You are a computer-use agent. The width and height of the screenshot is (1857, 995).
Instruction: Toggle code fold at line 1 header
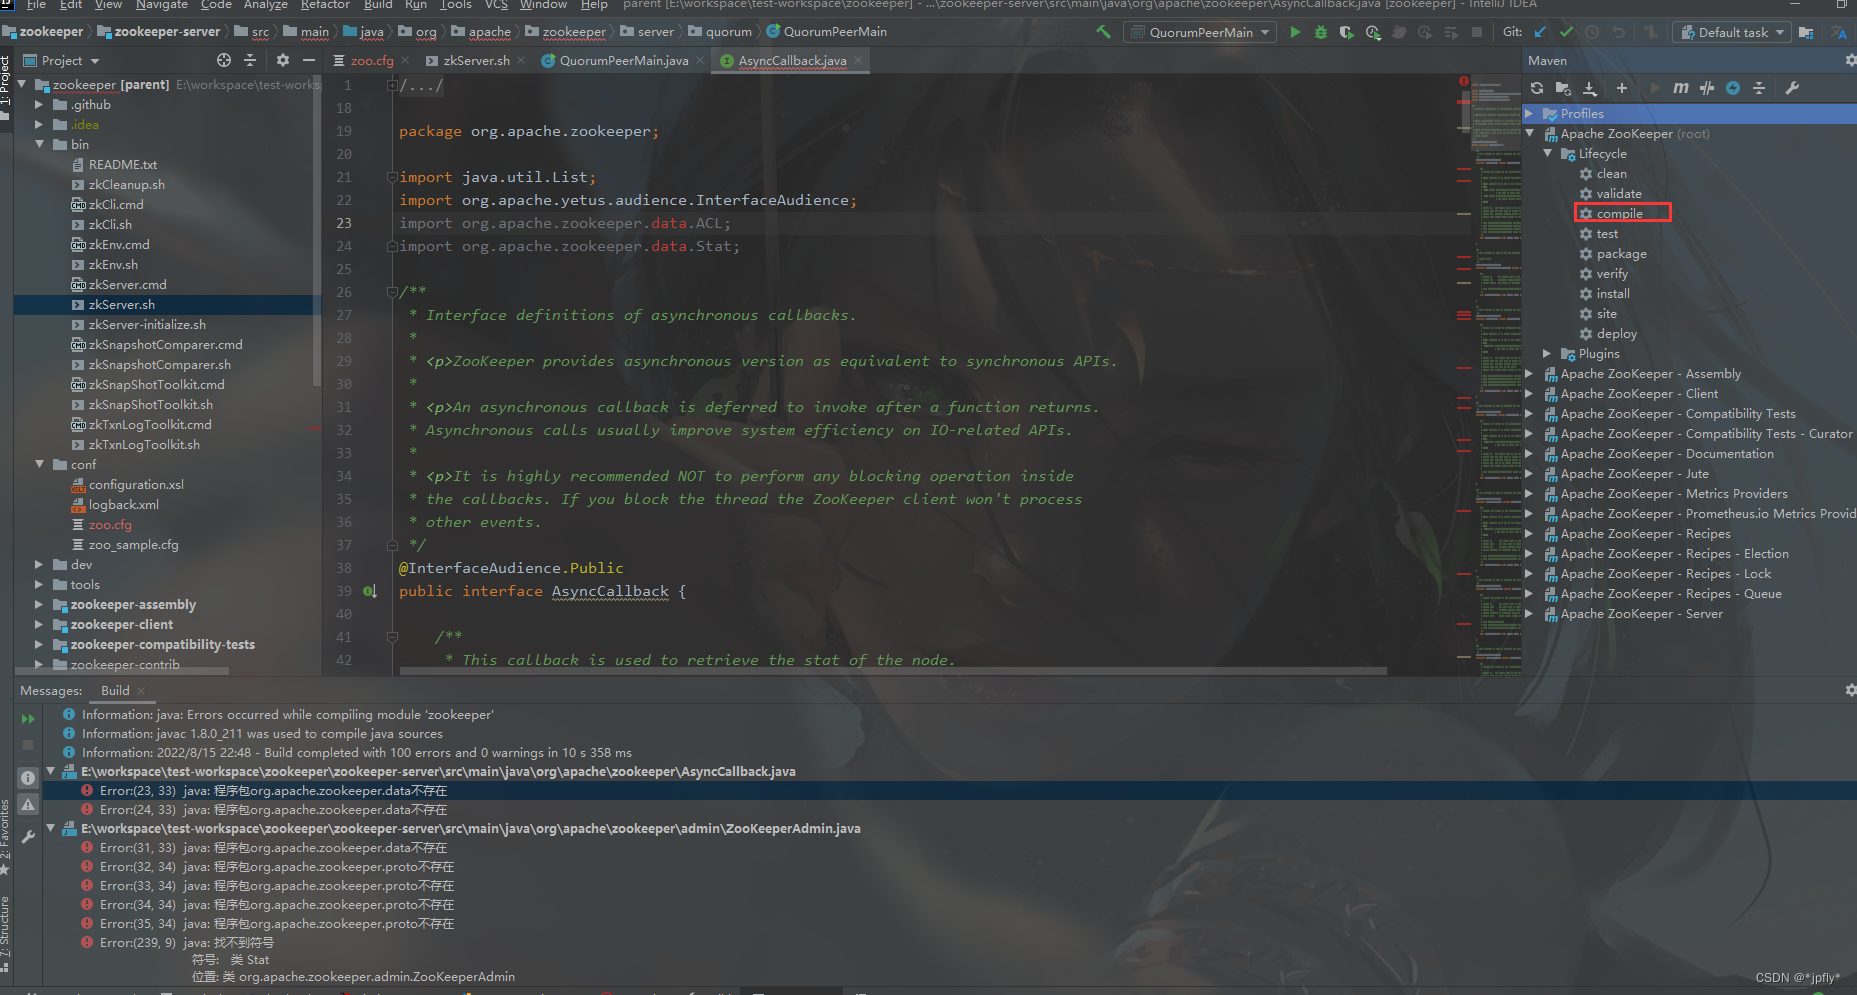392,85
